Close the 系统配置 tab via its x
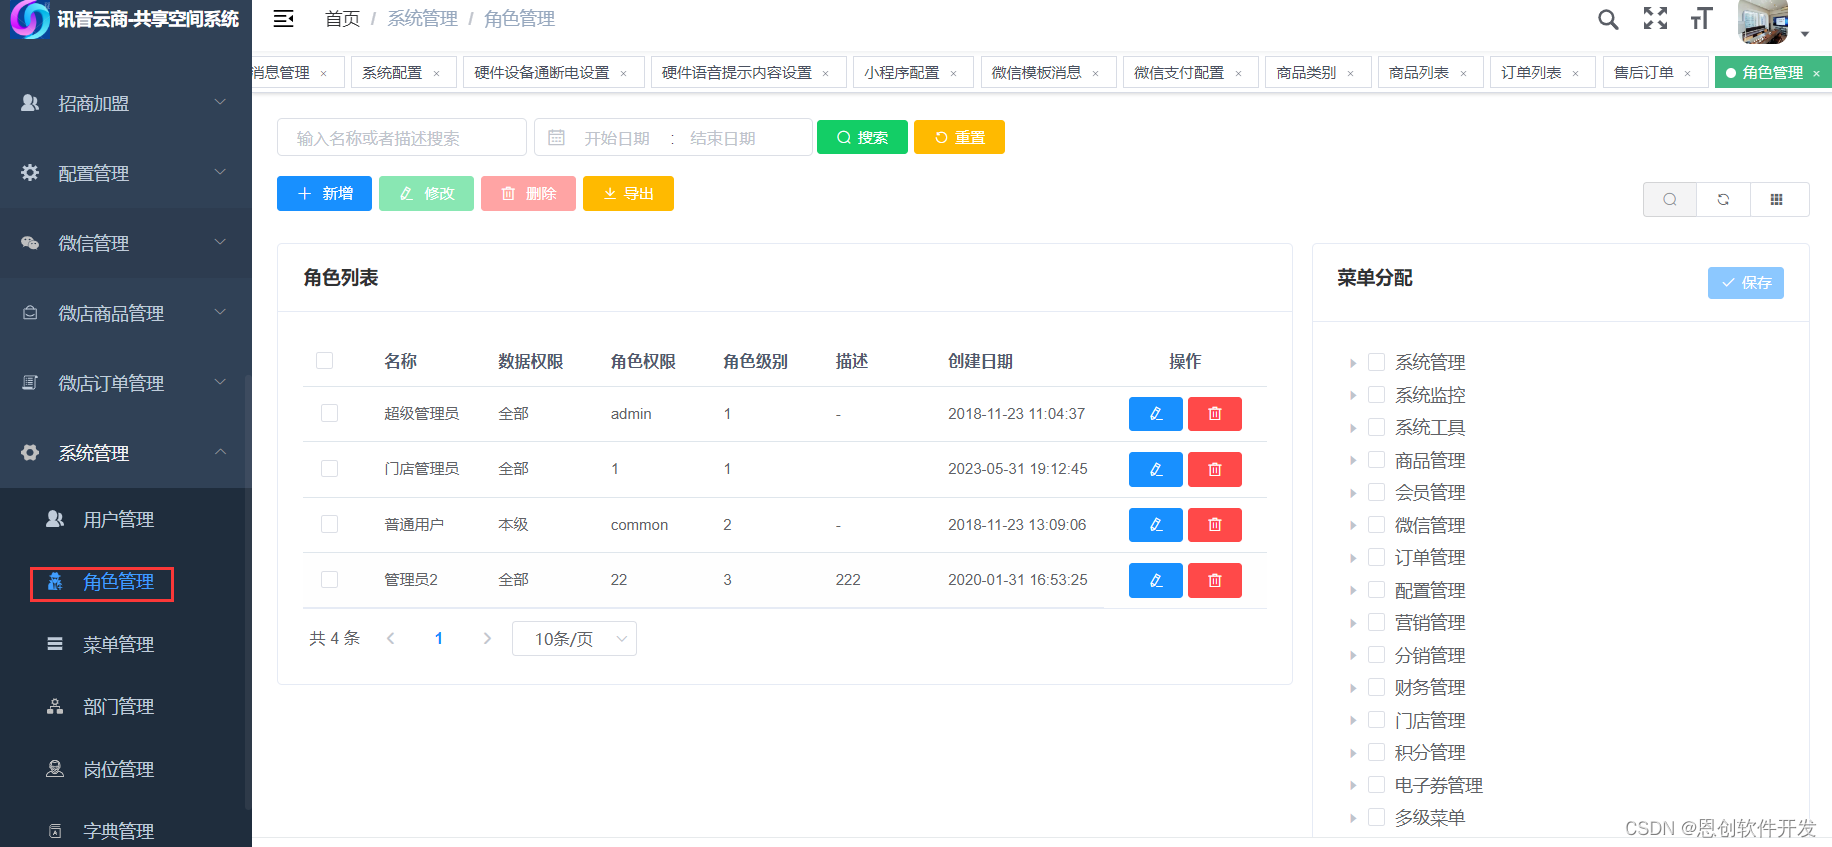 436,73
